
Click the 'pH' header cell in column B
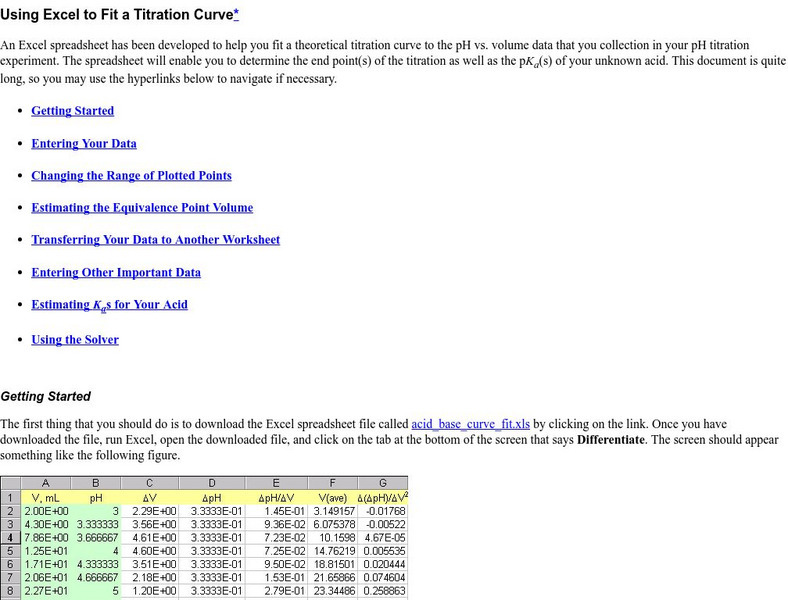tap(96, 498)
